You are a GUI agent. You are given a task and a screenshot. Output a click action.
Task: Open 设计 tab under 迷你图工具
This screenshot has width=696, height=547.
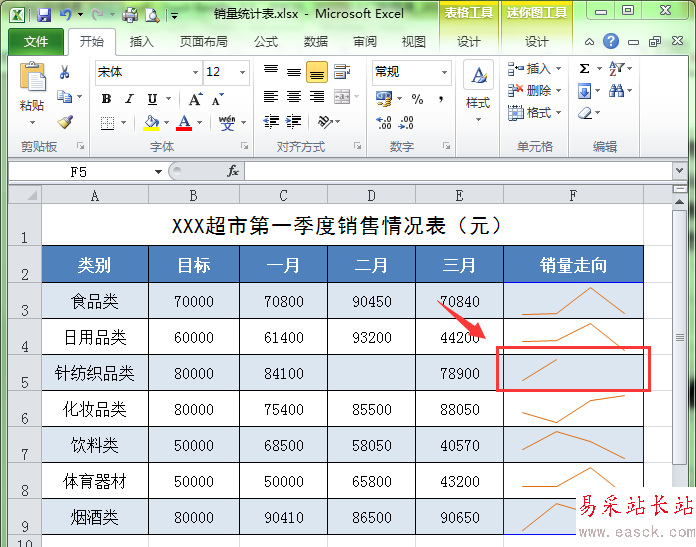point(537,42)
